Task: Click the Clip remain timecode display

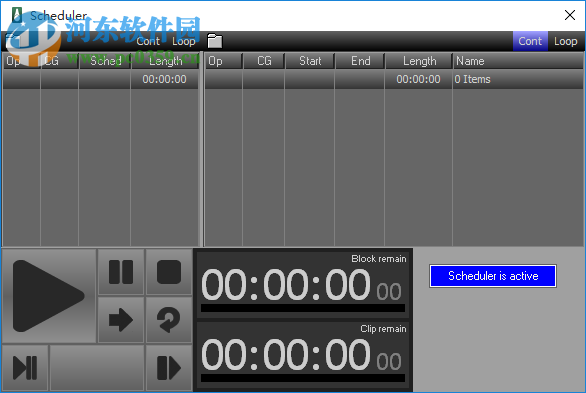Action: (301, 355)
